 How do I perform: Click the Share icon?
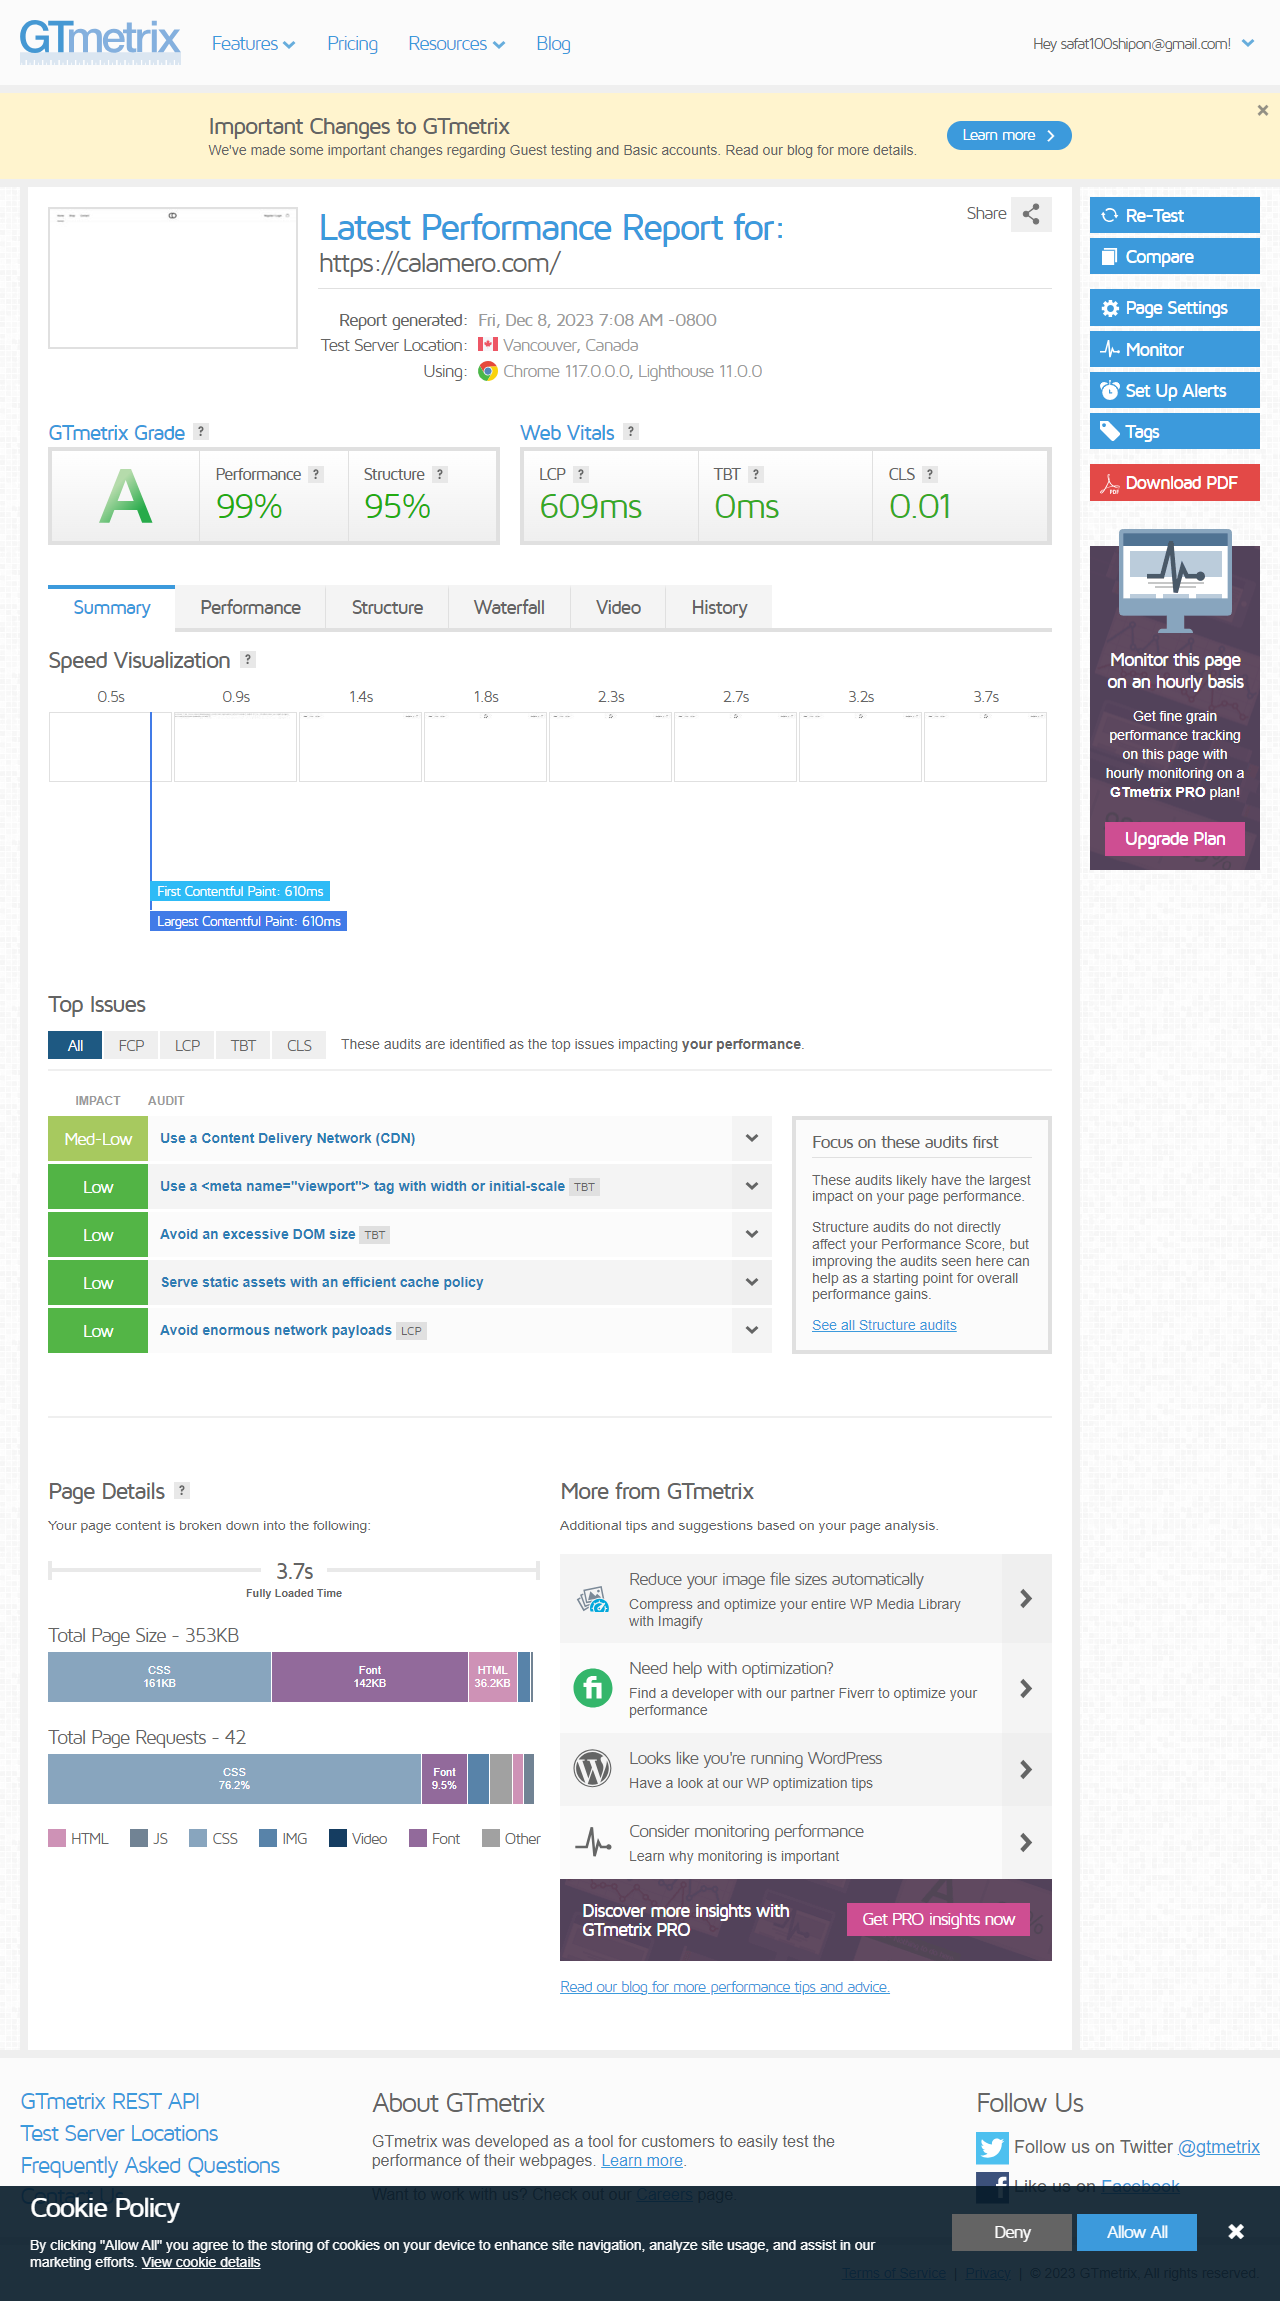coord(1031,214)
